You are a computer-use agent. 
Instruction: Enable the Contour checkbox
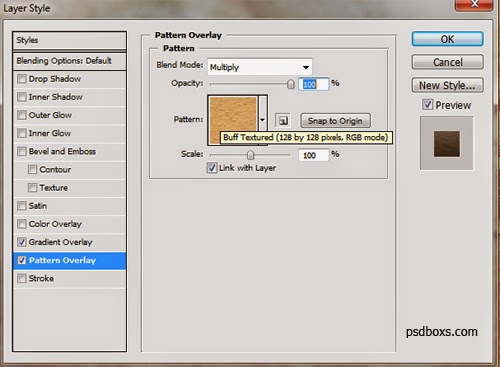(32, 170)
